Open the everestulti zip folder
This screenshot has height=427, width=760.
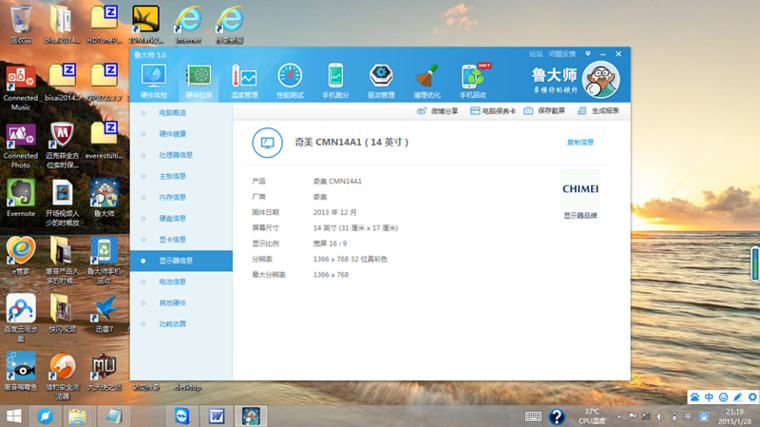coord(104,141)
